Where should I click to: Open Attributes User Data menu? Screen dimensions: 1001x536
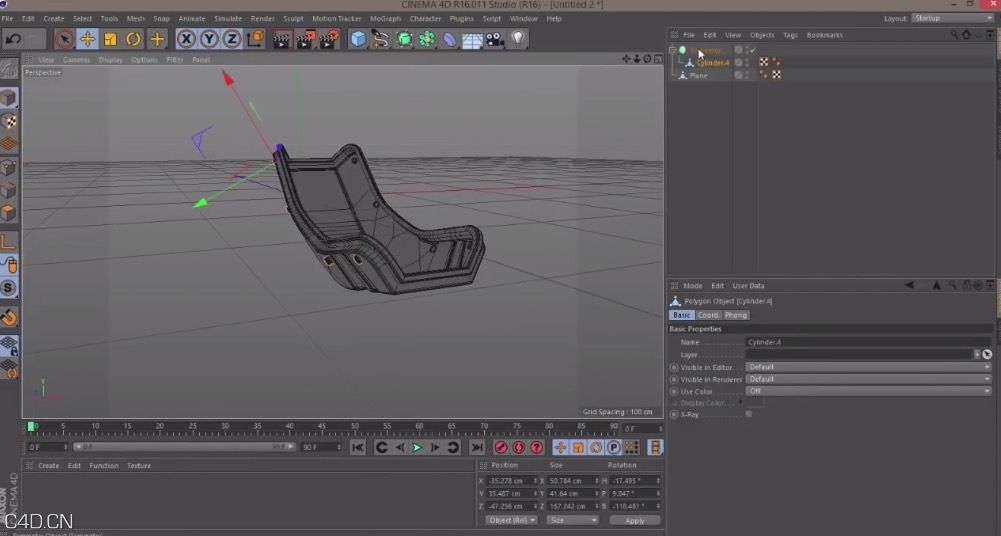pyautogui.click(x=748, y=286)
